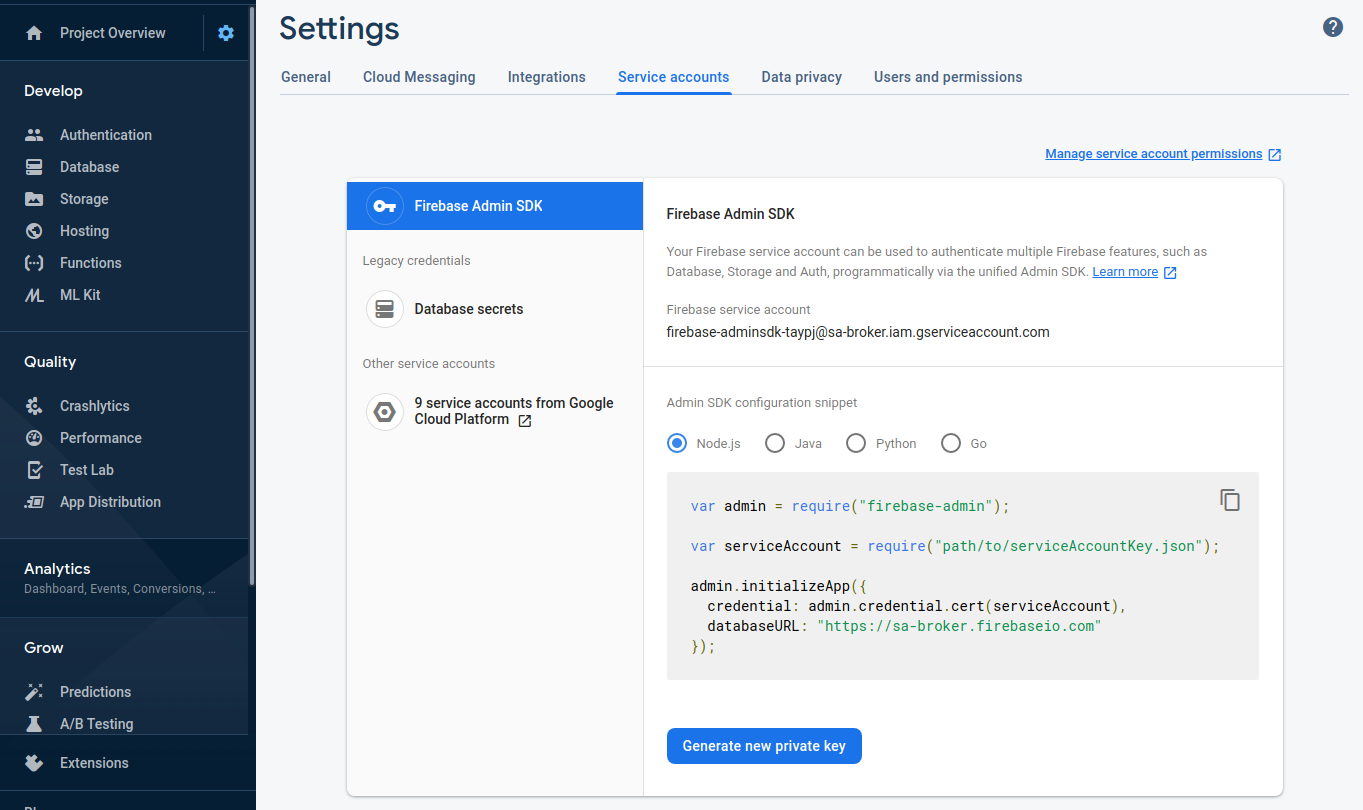Click the sidebar vertical scrollbar
The height and width of the screenshot is (810, 1363).
[252, 295]
